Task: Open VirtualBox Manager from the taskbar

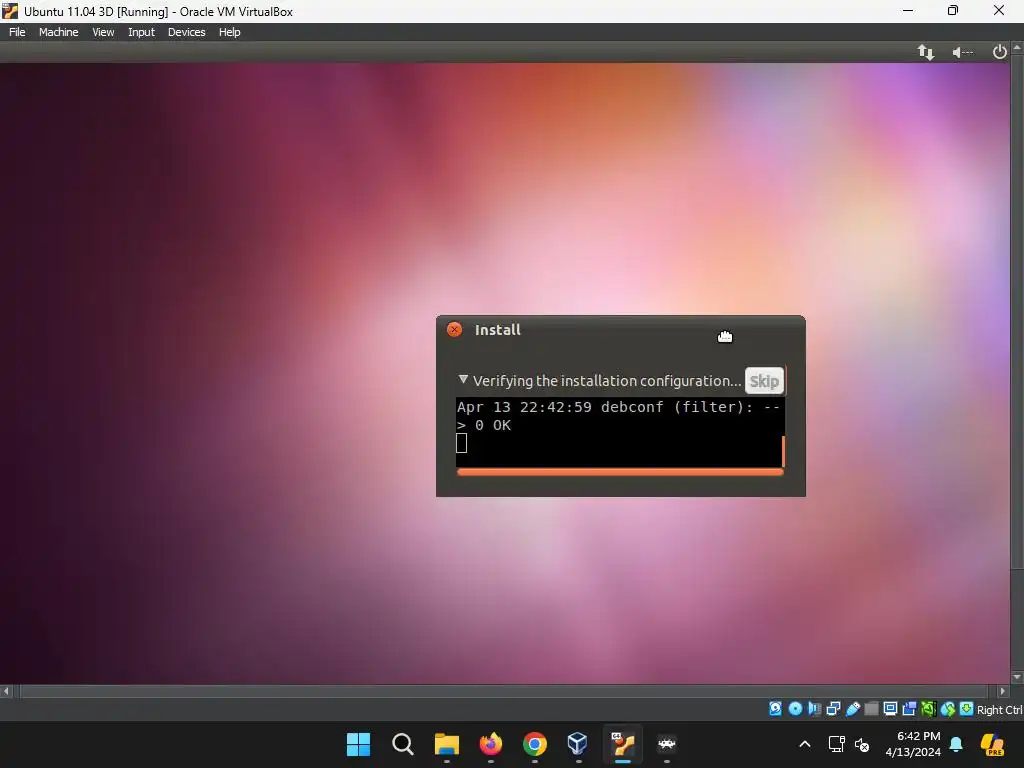Action: pos(578,744)
